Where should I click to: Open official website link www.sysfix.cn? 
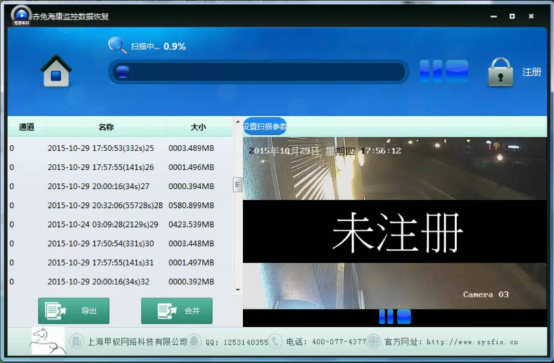tap(472, 342)
